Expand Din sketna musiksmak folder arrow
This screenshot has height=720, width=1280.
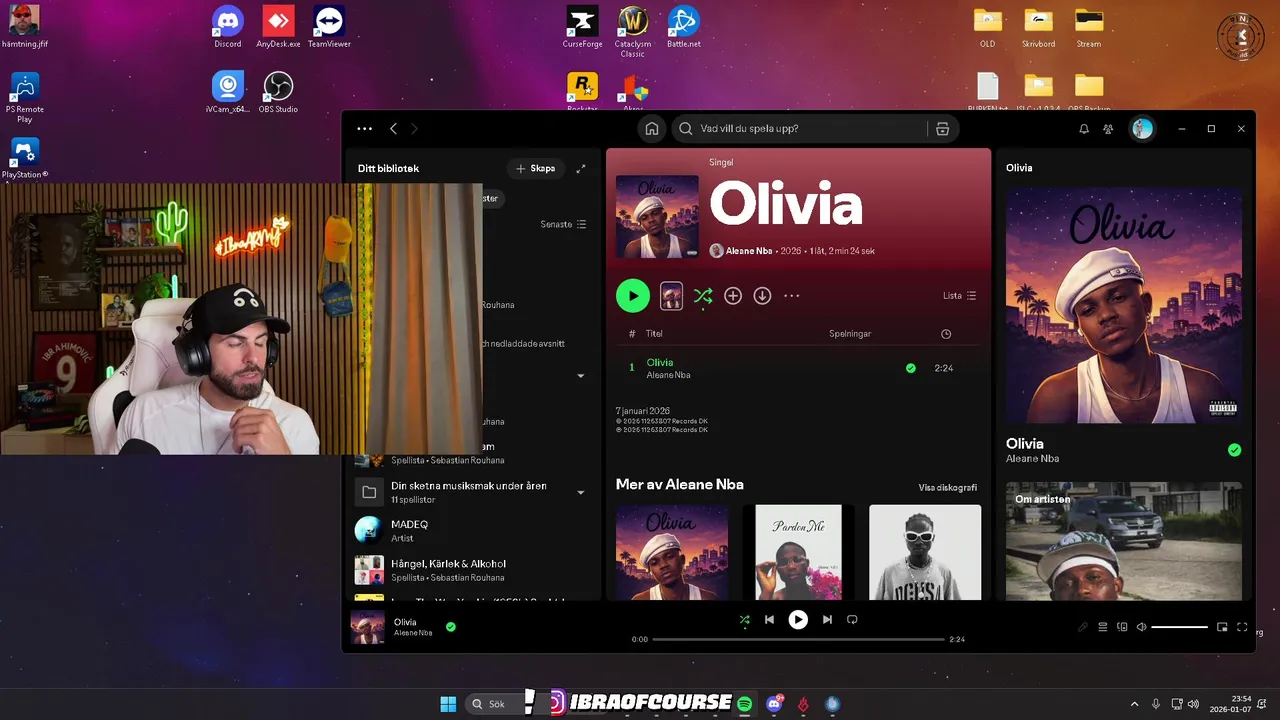click(581, 492)
